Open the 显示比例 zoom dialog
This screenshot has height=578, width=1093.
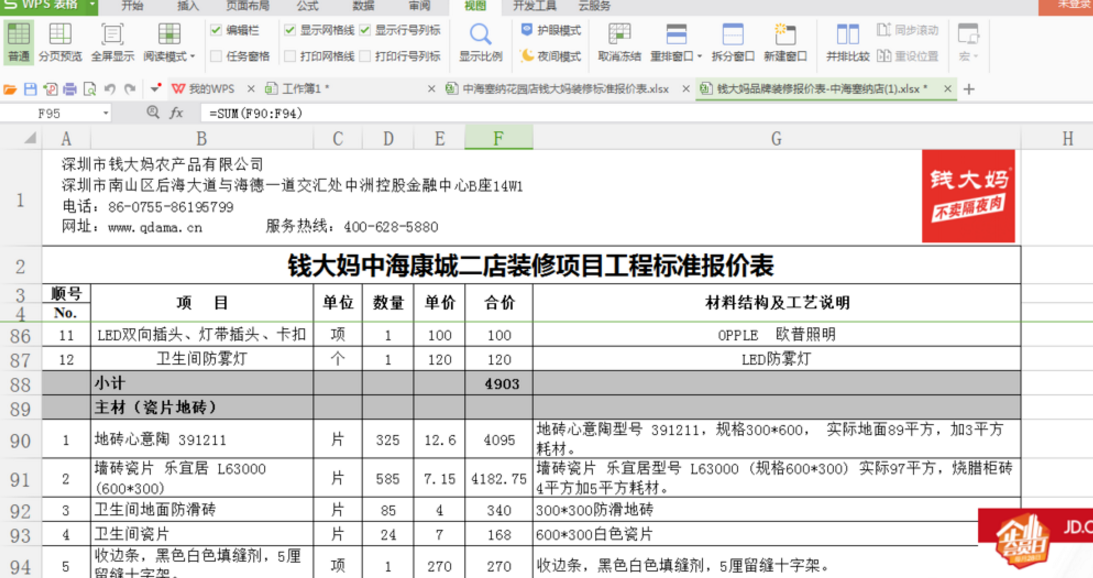481,42
